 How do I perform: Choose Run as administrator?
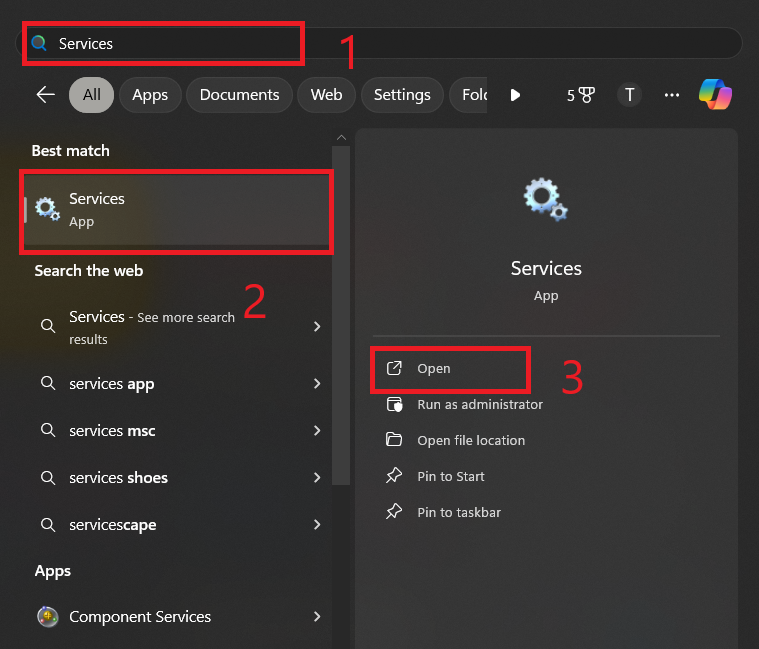[479, 405]
